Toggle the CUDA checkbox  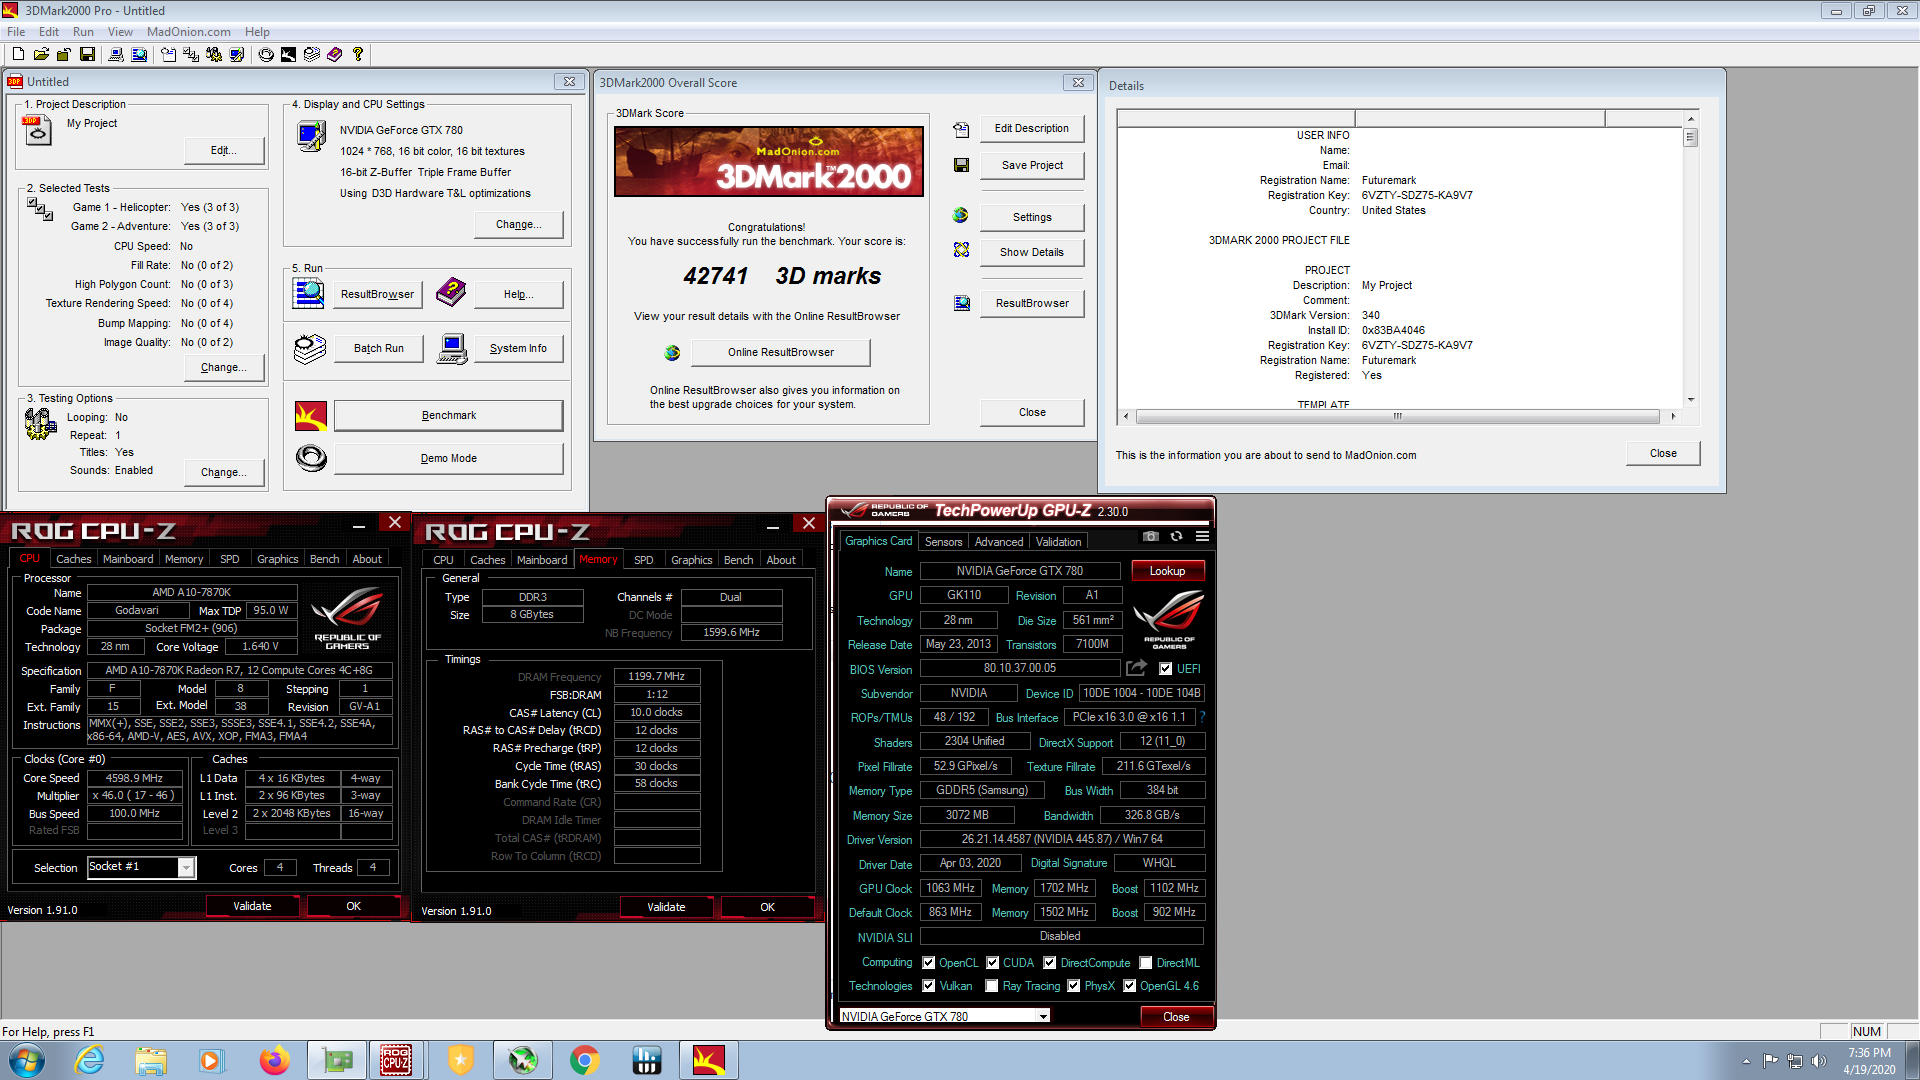click(993, 963)
